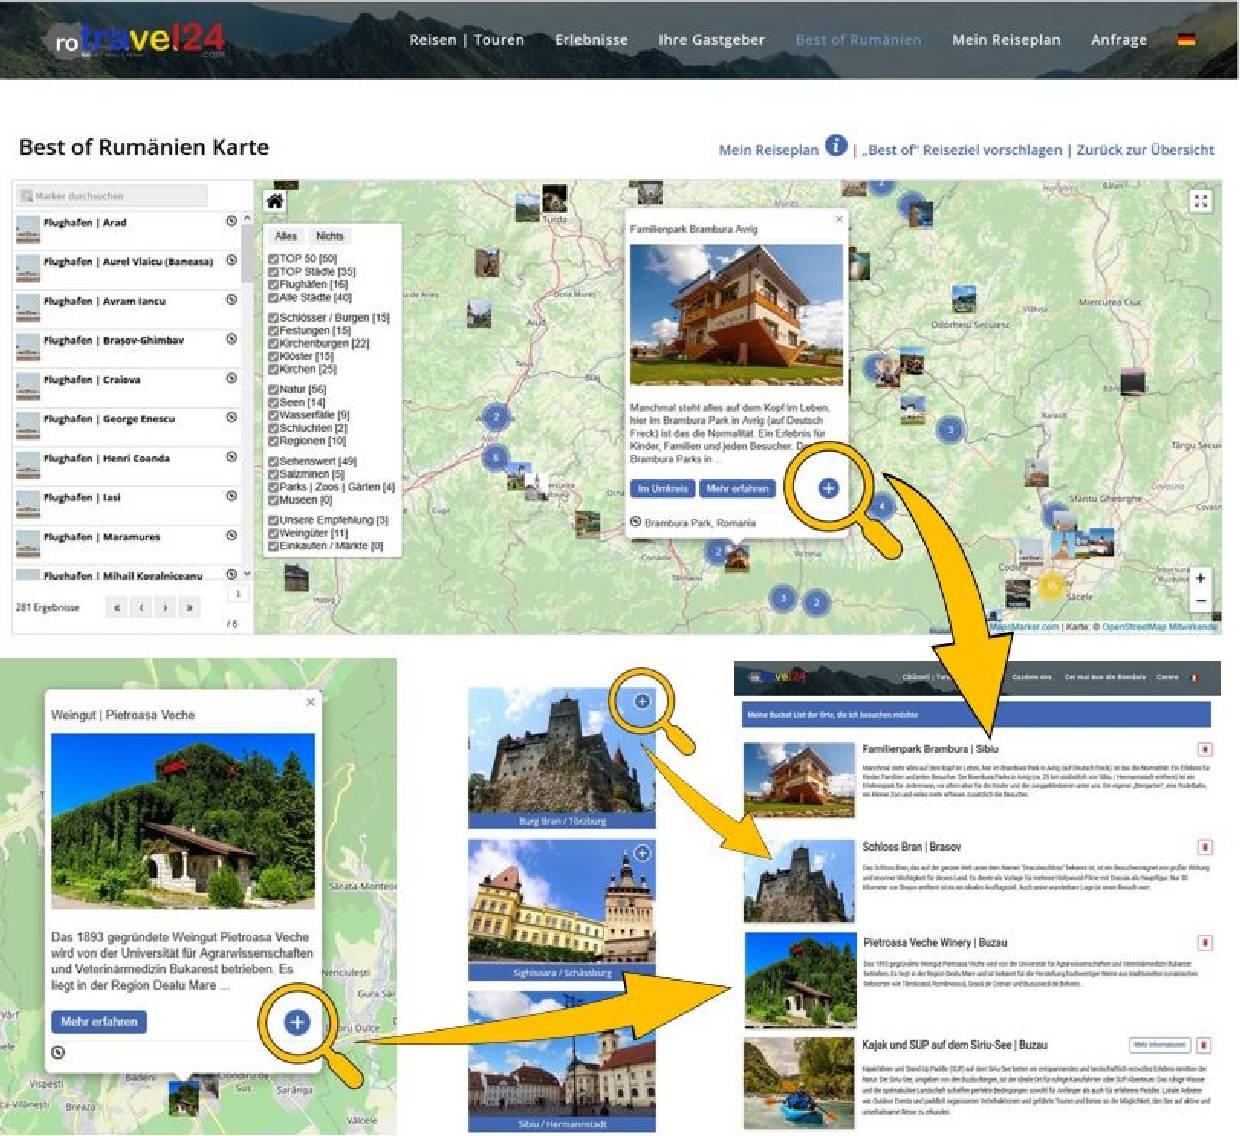Zoom out the map with minus control
This screenshot has height=1136, width=1240.
1201,601
